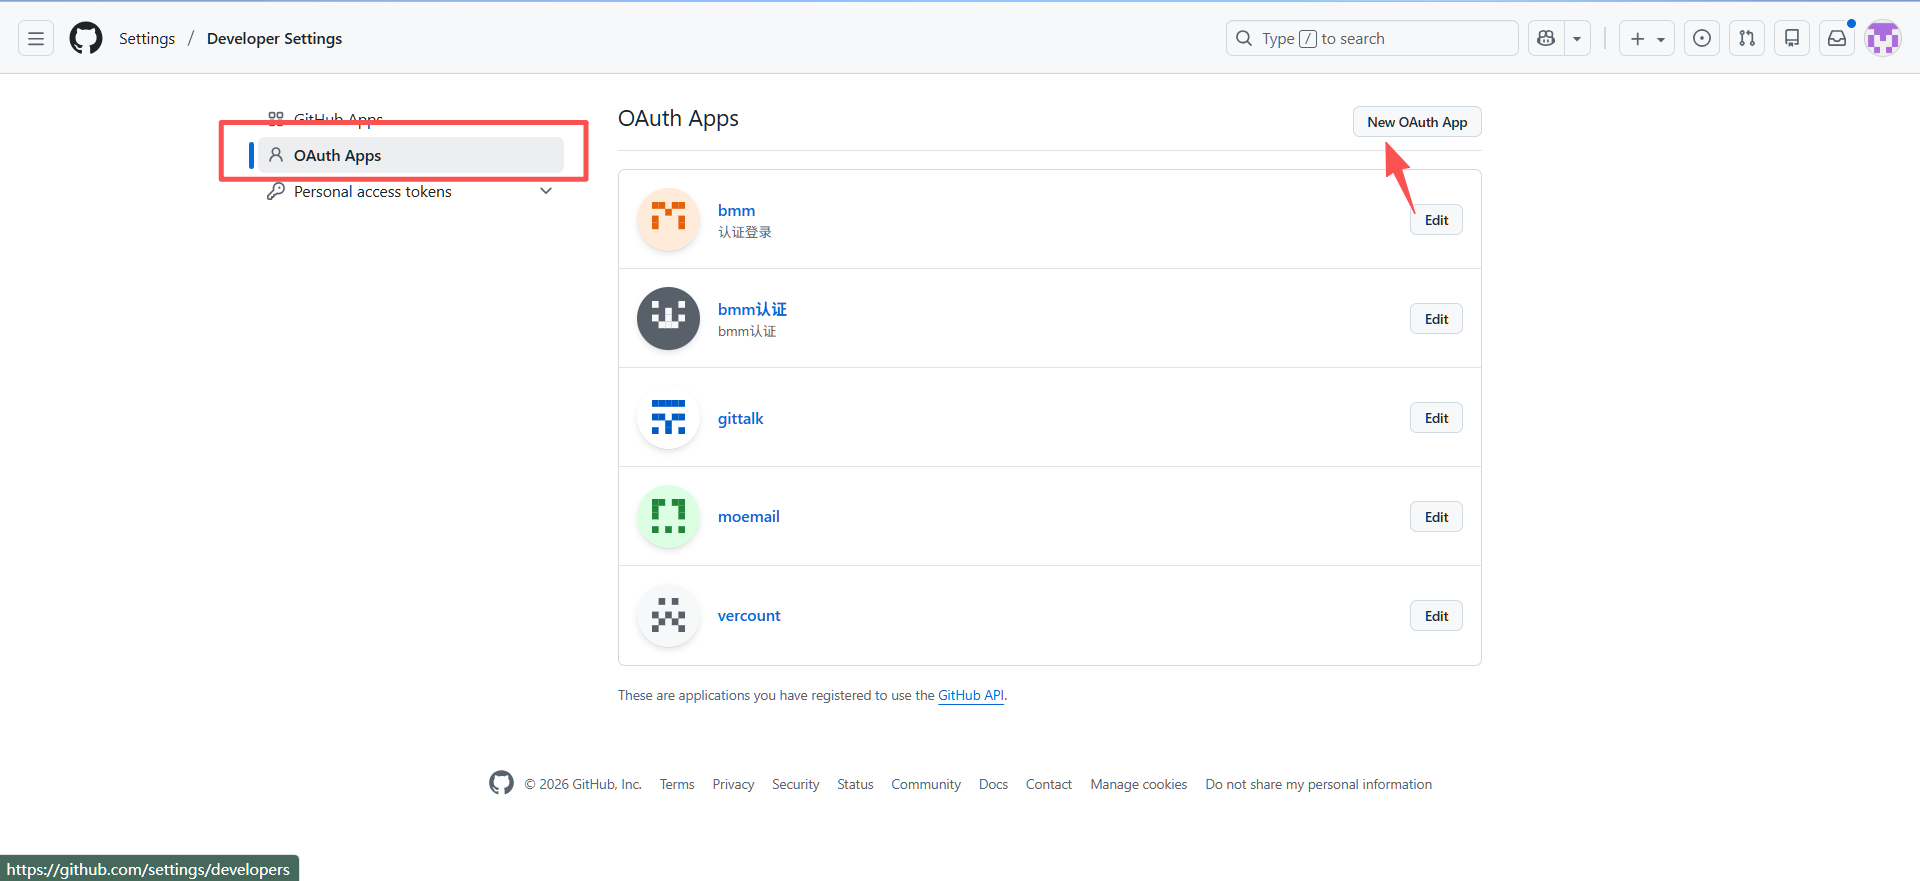Select OAuth Apps in the sidebar

[x=338, y=156]
